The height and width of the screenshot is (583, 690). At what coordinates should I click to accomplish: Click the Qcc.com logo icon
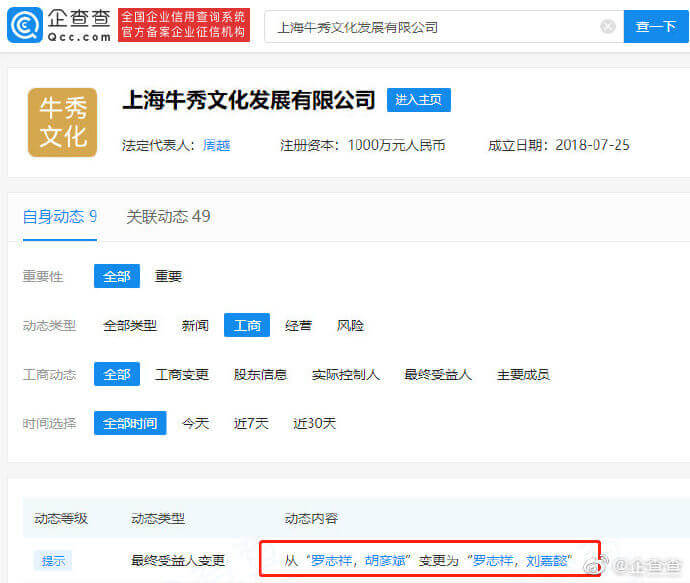(x=25, y=25)
